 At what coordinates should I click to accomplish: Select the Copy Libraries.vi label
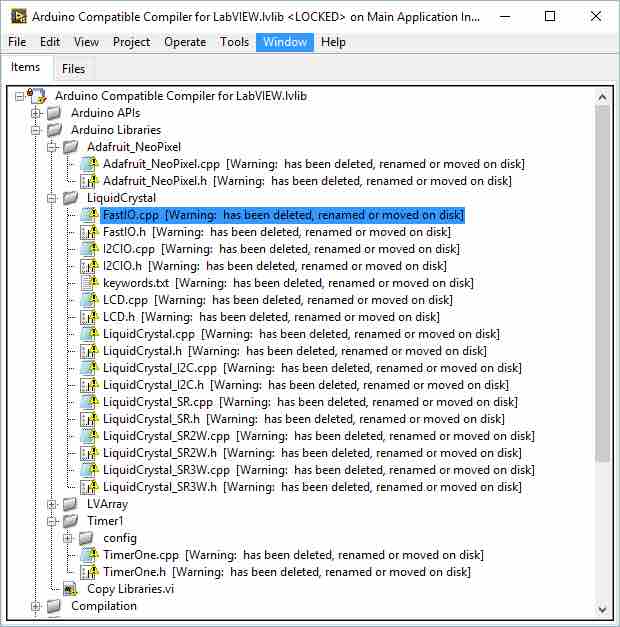[x=130, y=589]
